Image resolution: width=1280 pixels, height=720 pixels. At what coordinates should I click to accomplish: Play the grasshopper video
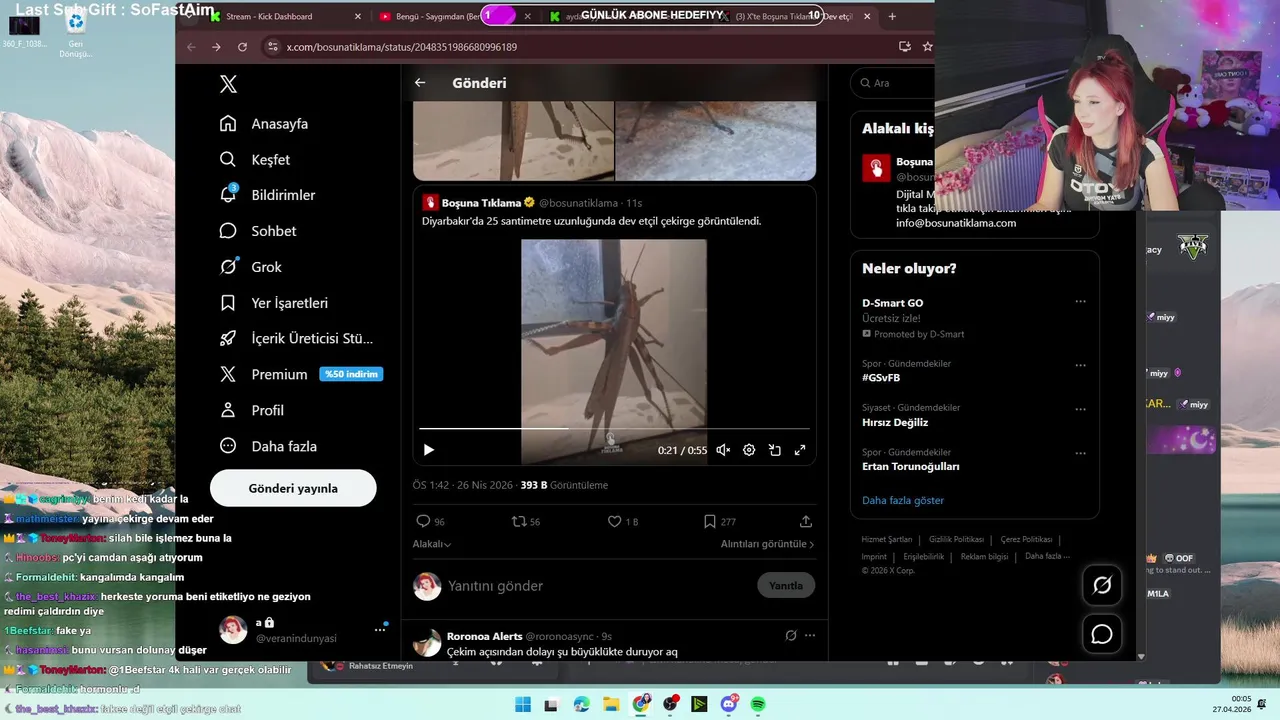[x=428, y=450]
